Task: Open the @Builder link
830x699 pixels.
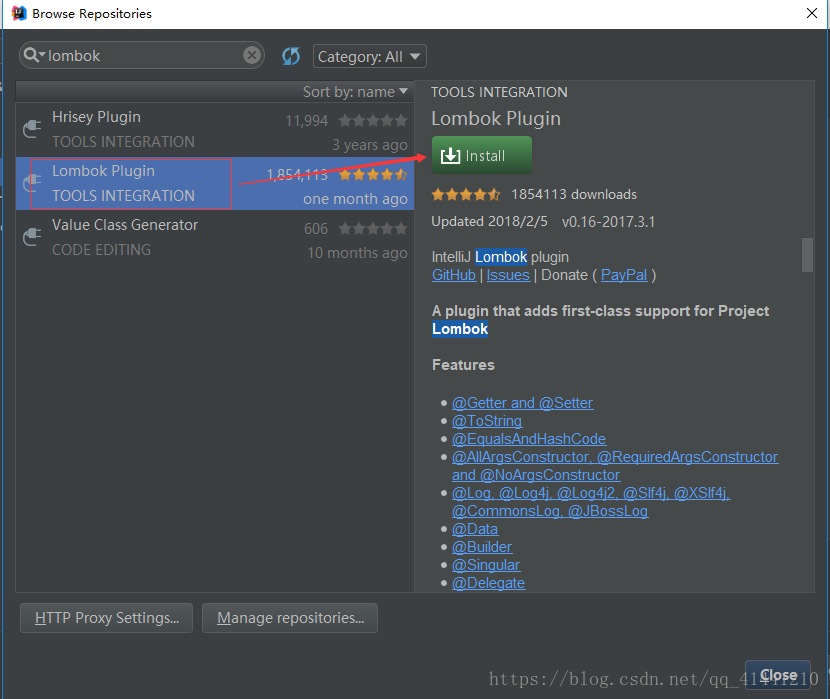Action: coord(482,547)
